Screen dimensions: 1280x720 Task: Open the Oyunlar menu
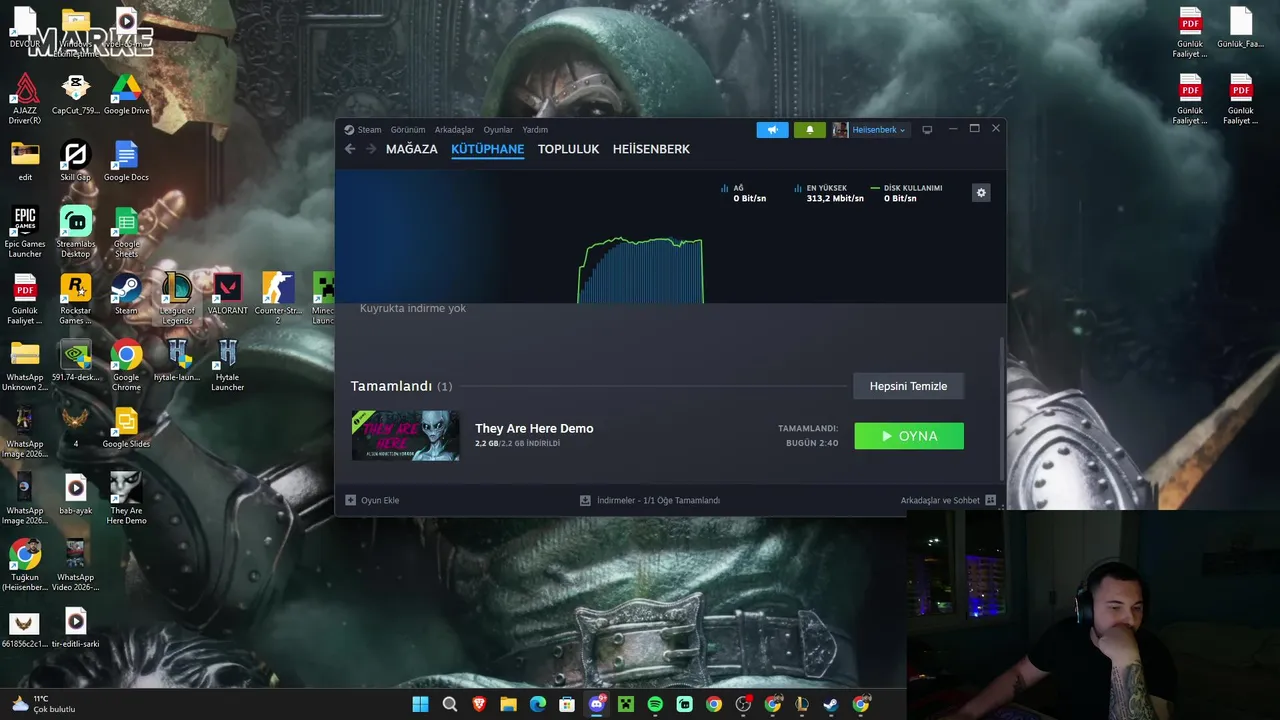click(x=498, y=130)
